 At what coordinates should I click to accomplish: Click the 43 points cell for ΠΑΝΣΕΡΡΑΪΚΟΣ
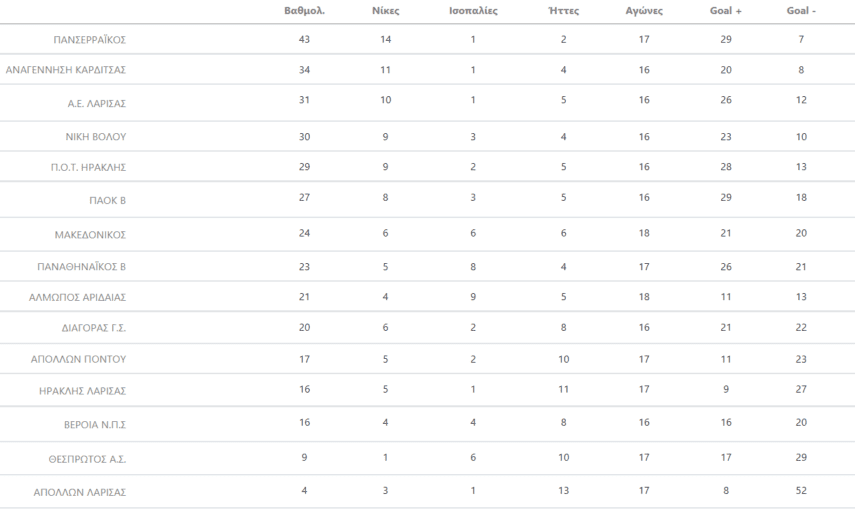(305, 38)
